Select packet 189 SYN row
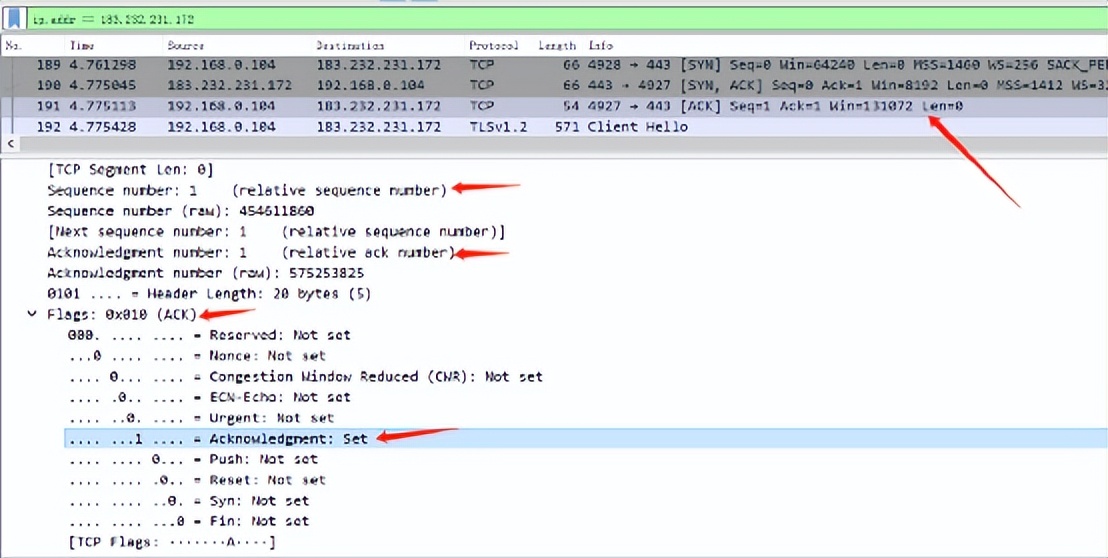This screenshot has height=558, width=1108. click(x=554, y=65)
